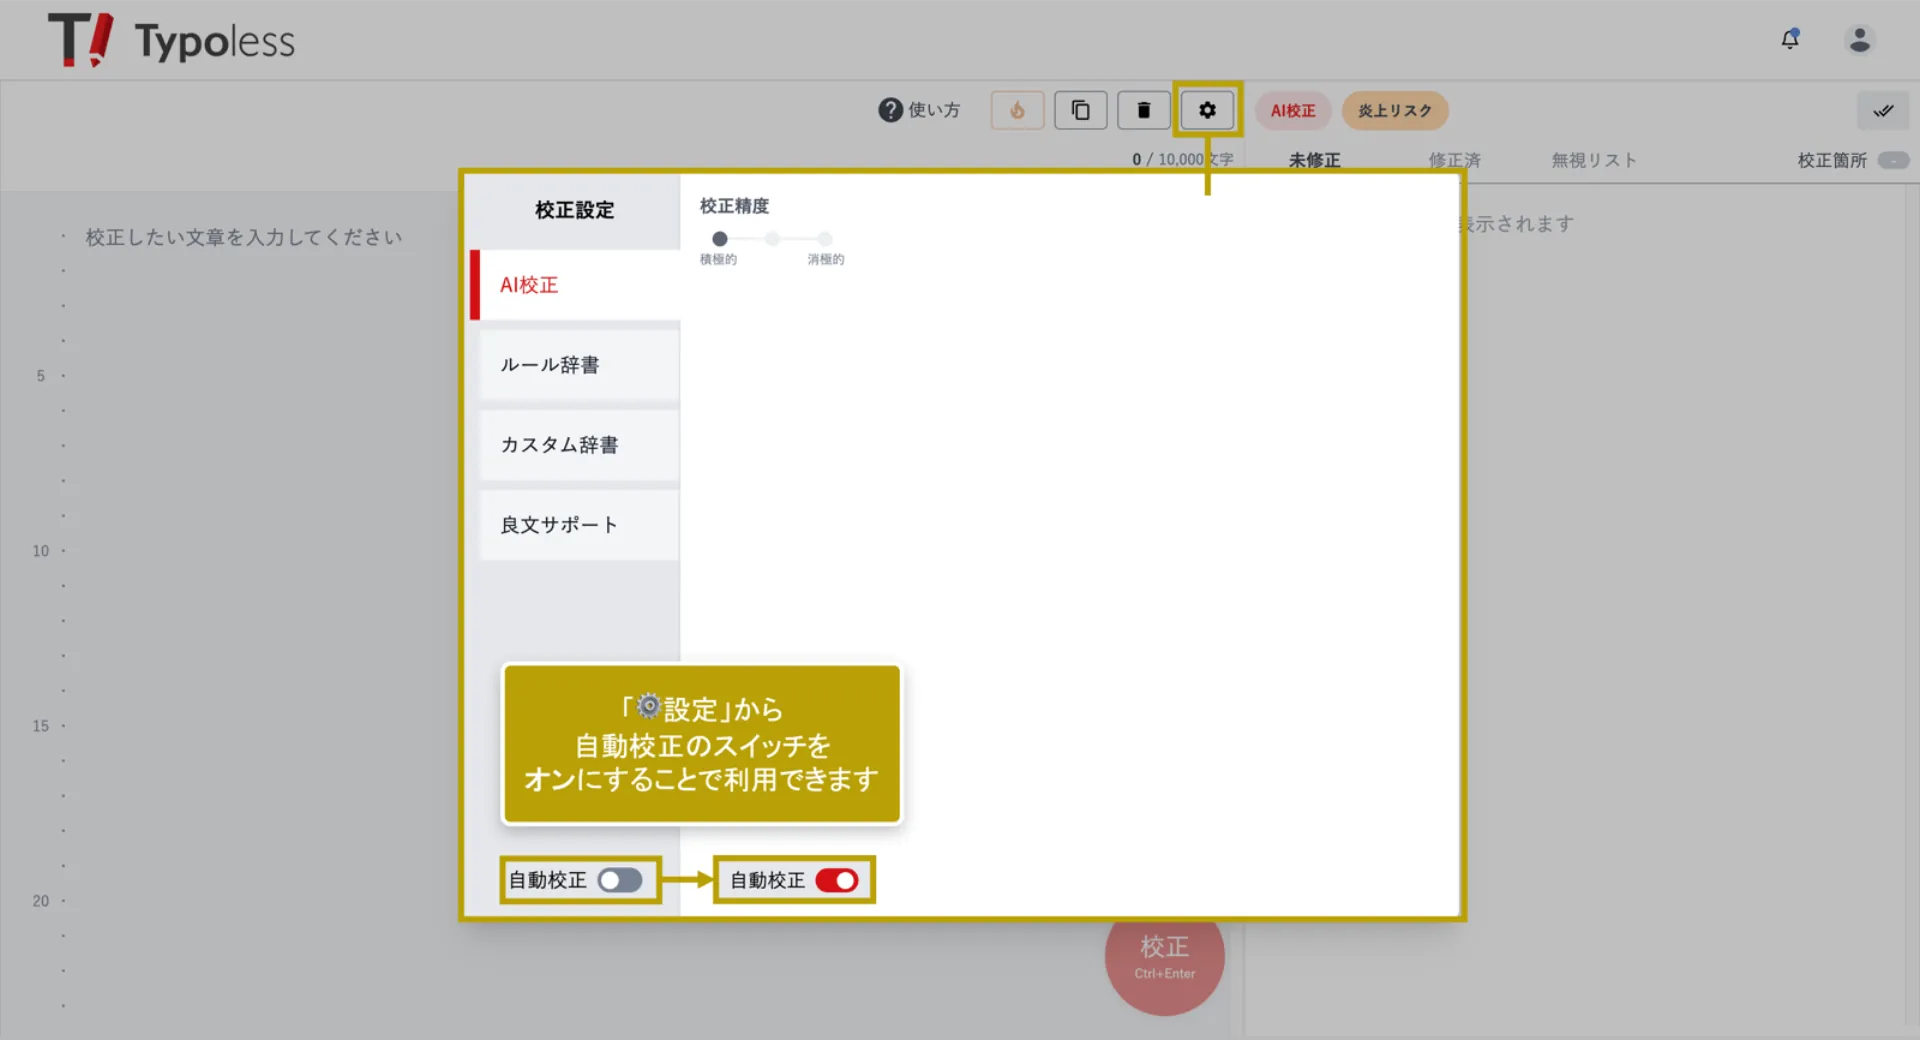The image size is (1920, 1040).
Task: Set 校正精度 slider to 消極的 stop
Action: [824, 239]
